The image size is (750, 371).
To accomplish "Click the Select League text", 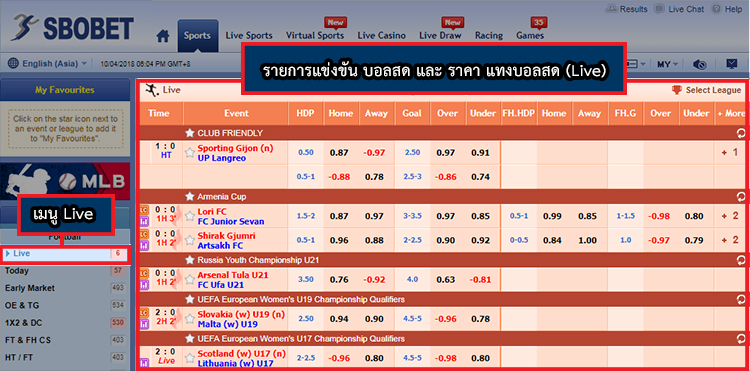I will (713, 90).
